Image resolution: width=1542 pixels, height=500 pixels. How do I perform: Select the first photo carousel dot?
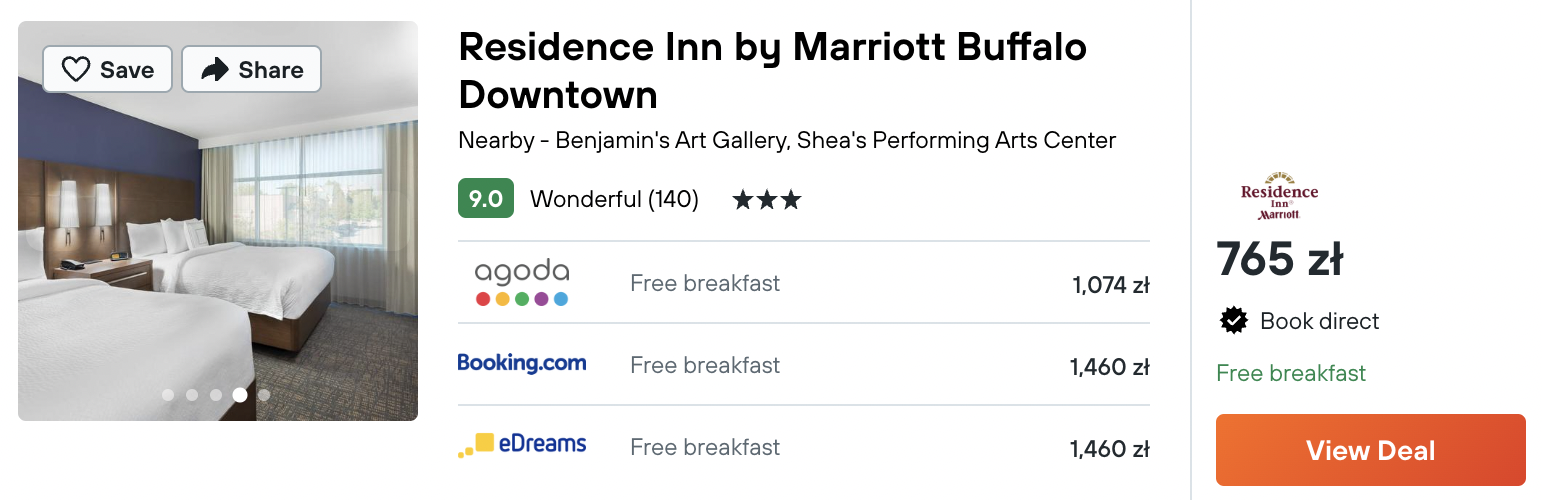tap(168, 395)
